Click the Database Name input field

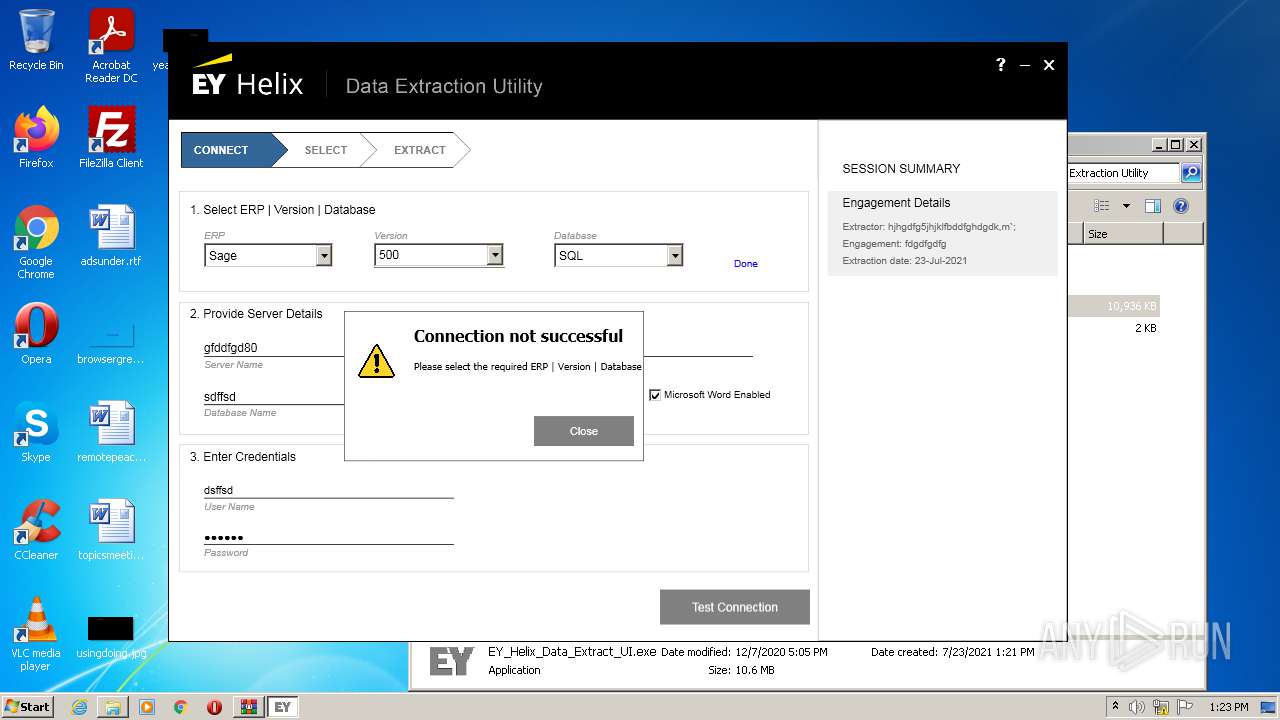click(x=273, y=396)
